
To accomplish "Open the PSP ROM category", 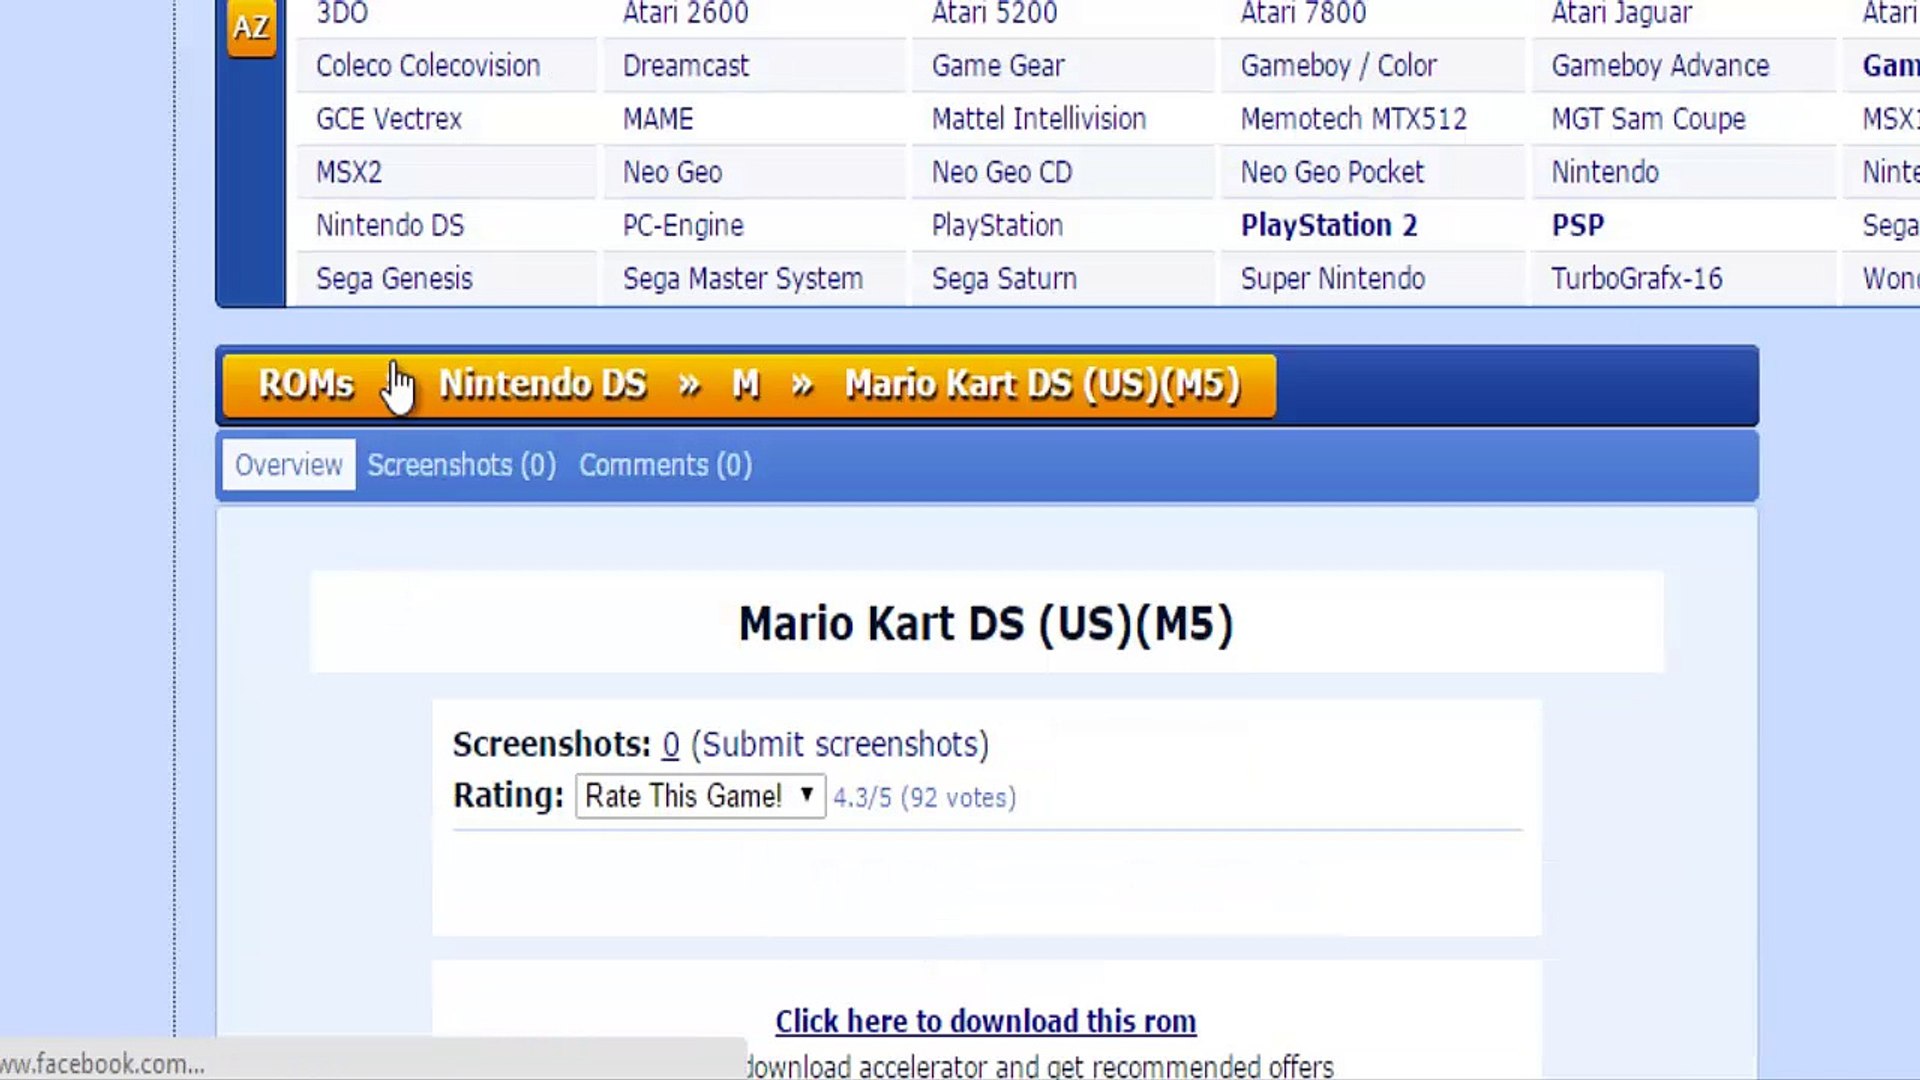I will (x=1577, y=225).
